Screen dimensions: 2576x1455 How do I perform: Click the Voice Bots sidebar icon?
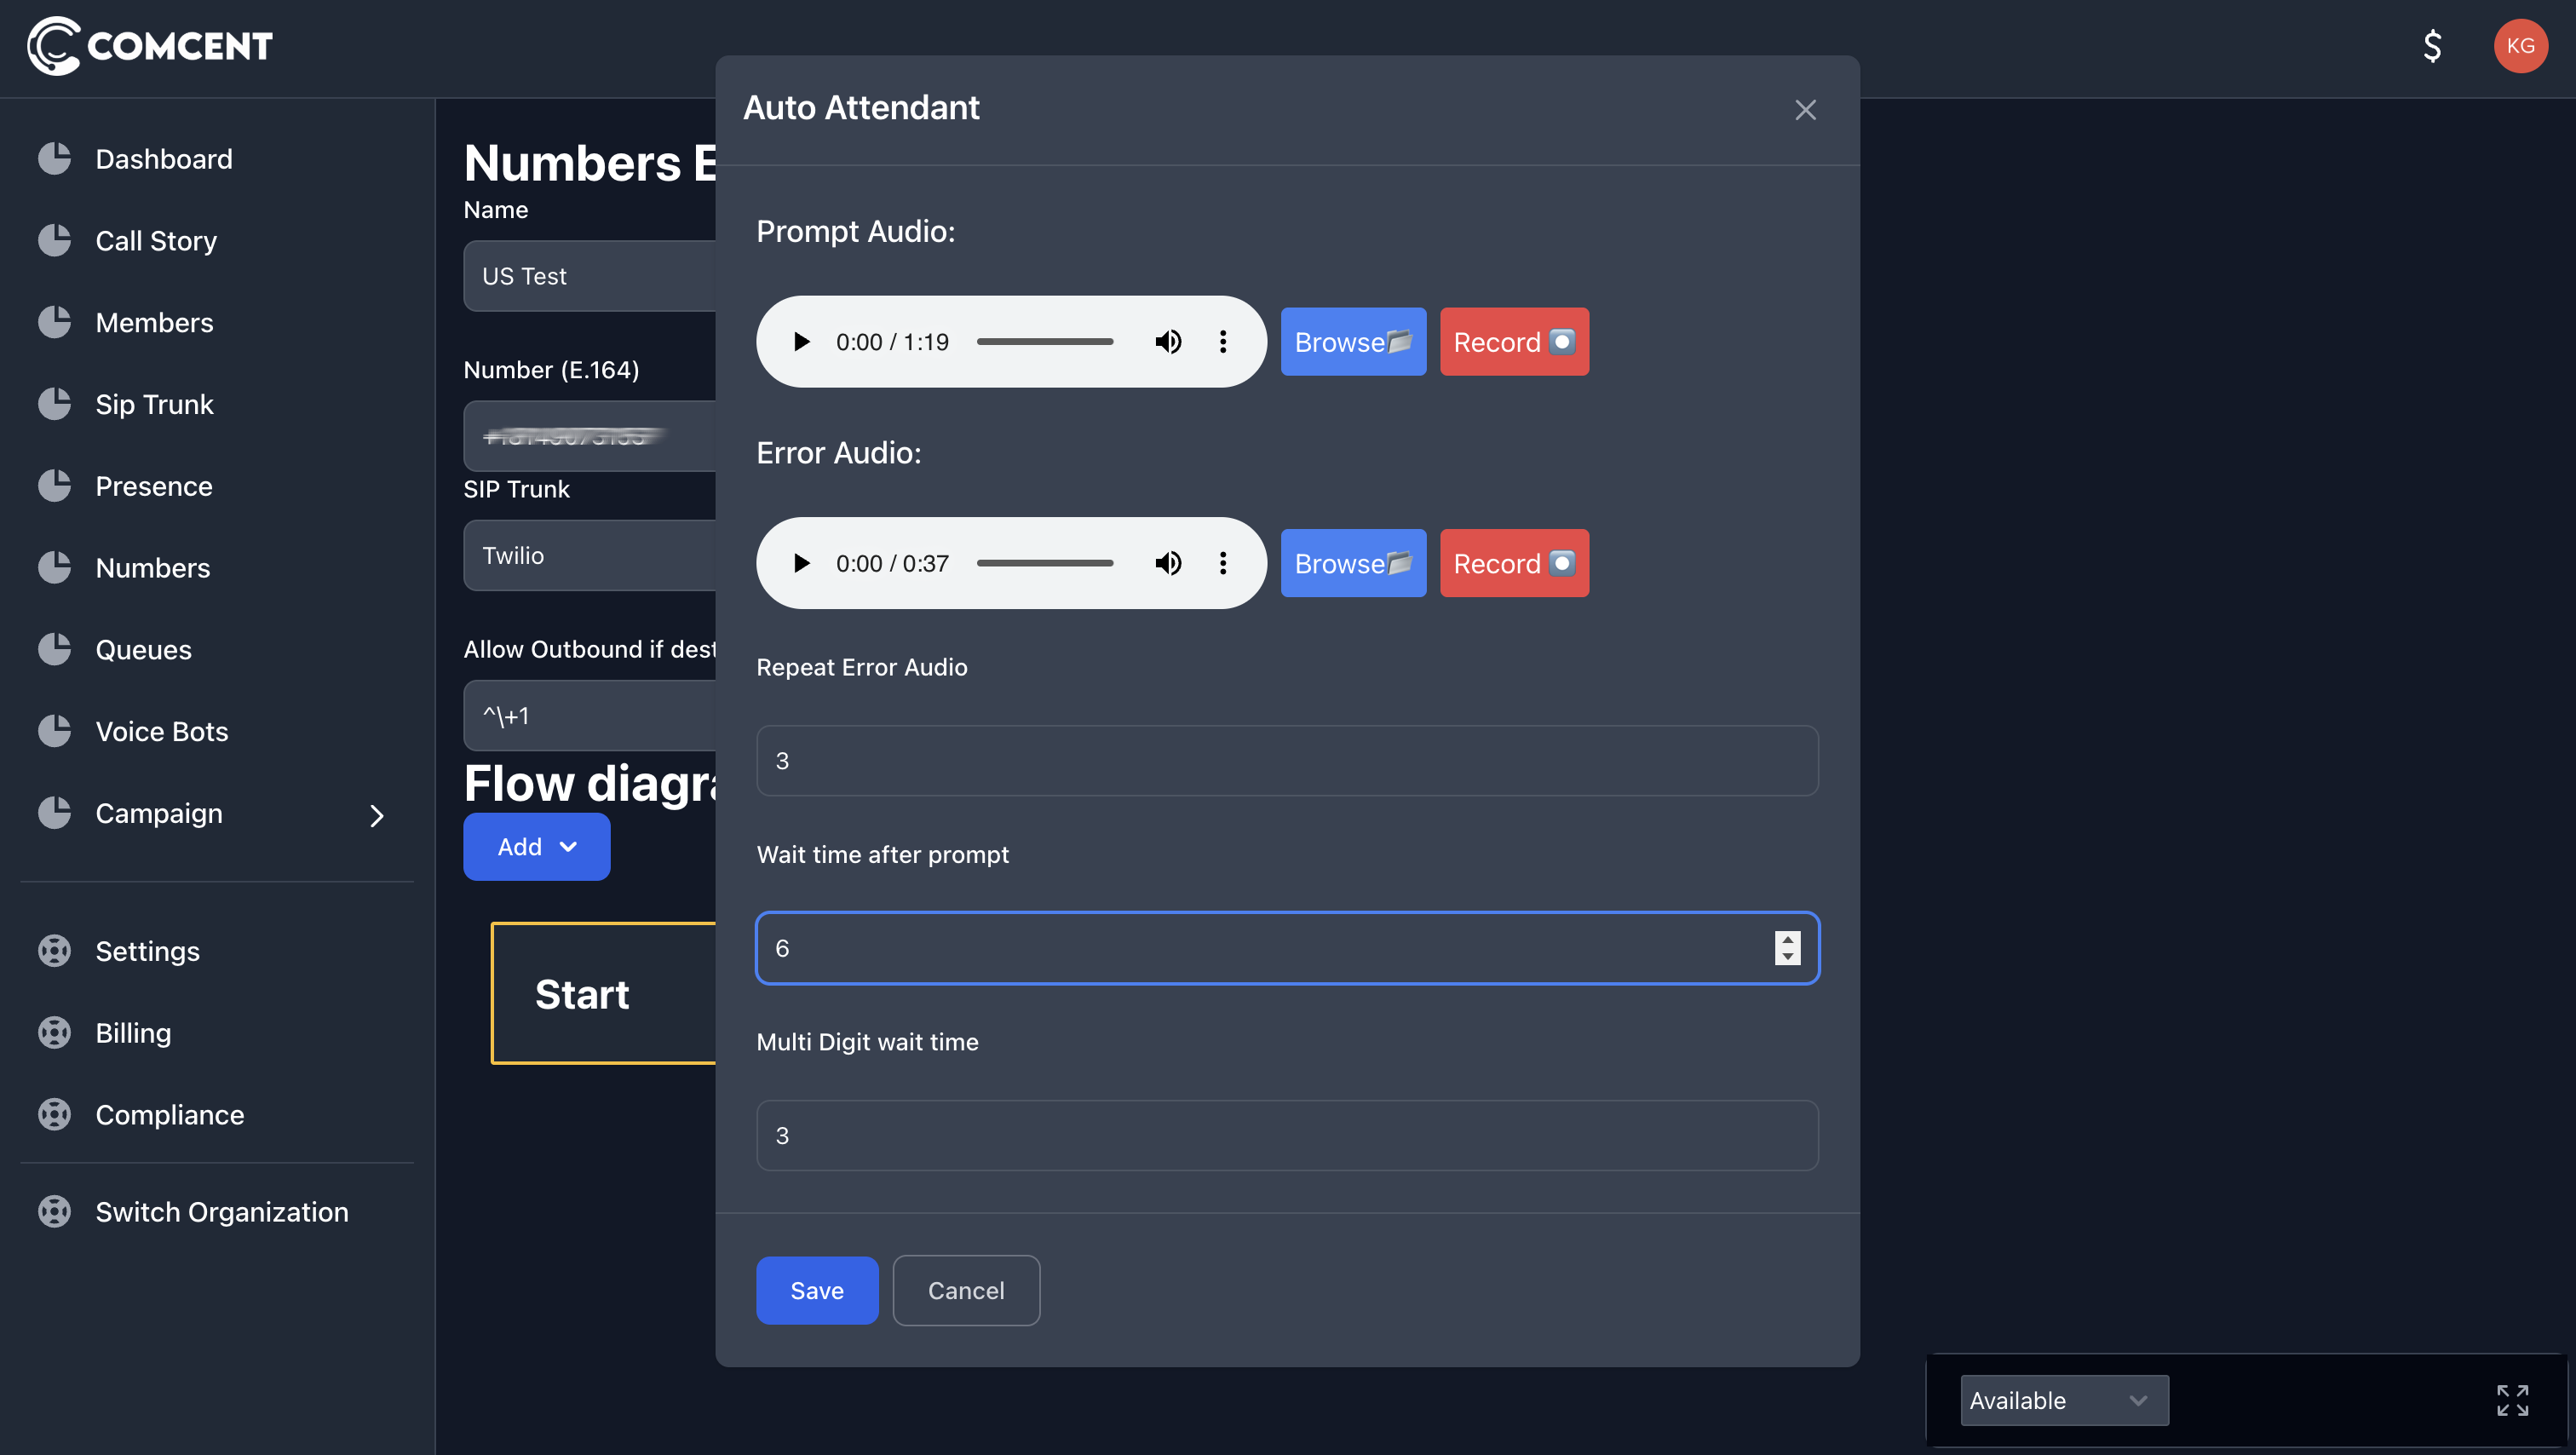pyautogui.click(x=55, y=731)
